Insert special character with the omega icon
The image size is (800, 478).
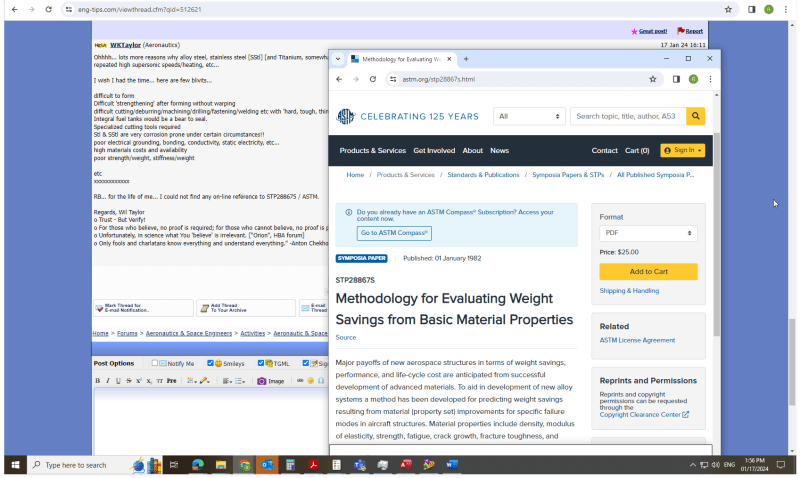321,381
